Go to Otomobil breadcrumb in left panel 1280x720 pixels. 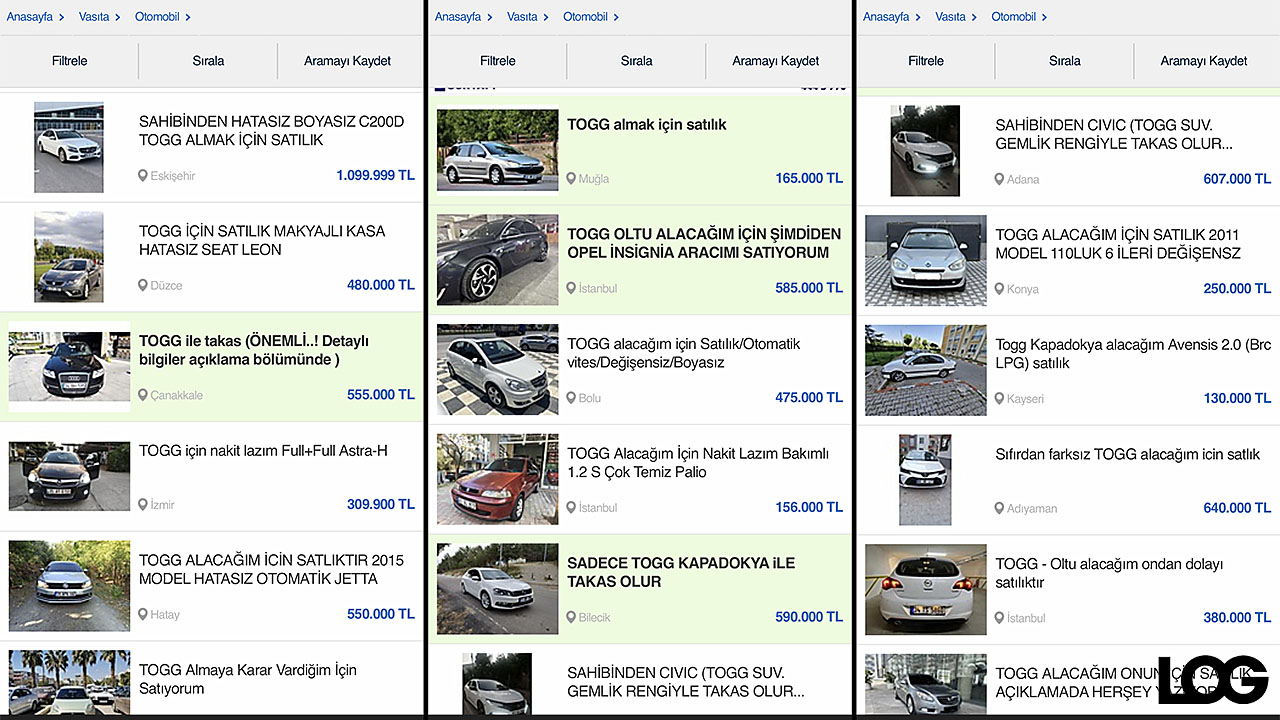pos(157,17)
